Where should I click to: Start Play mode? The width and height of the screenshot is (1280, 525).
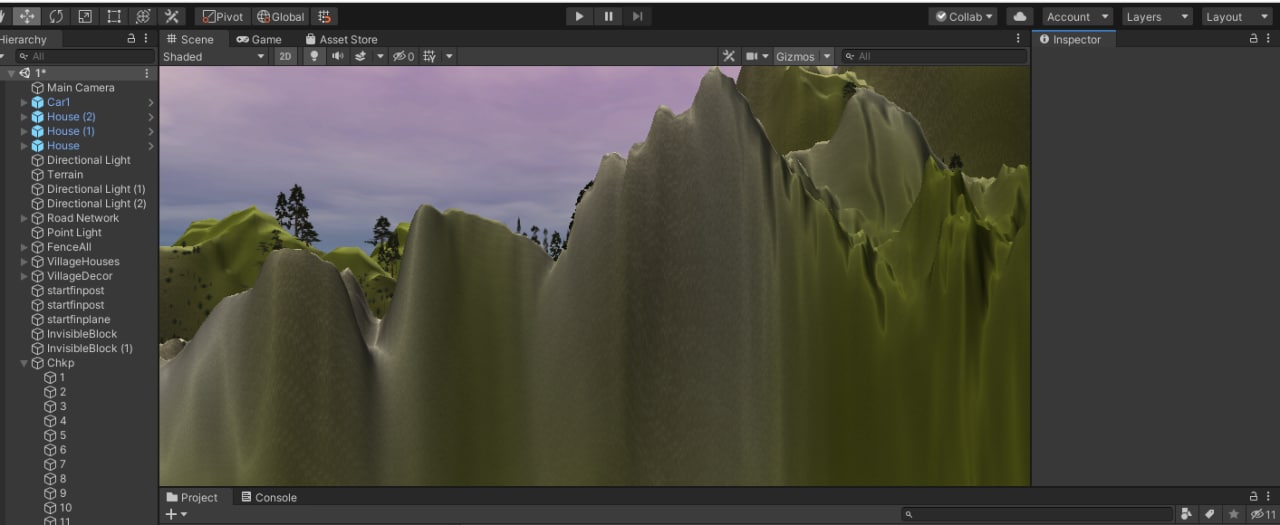coord(579,16)
